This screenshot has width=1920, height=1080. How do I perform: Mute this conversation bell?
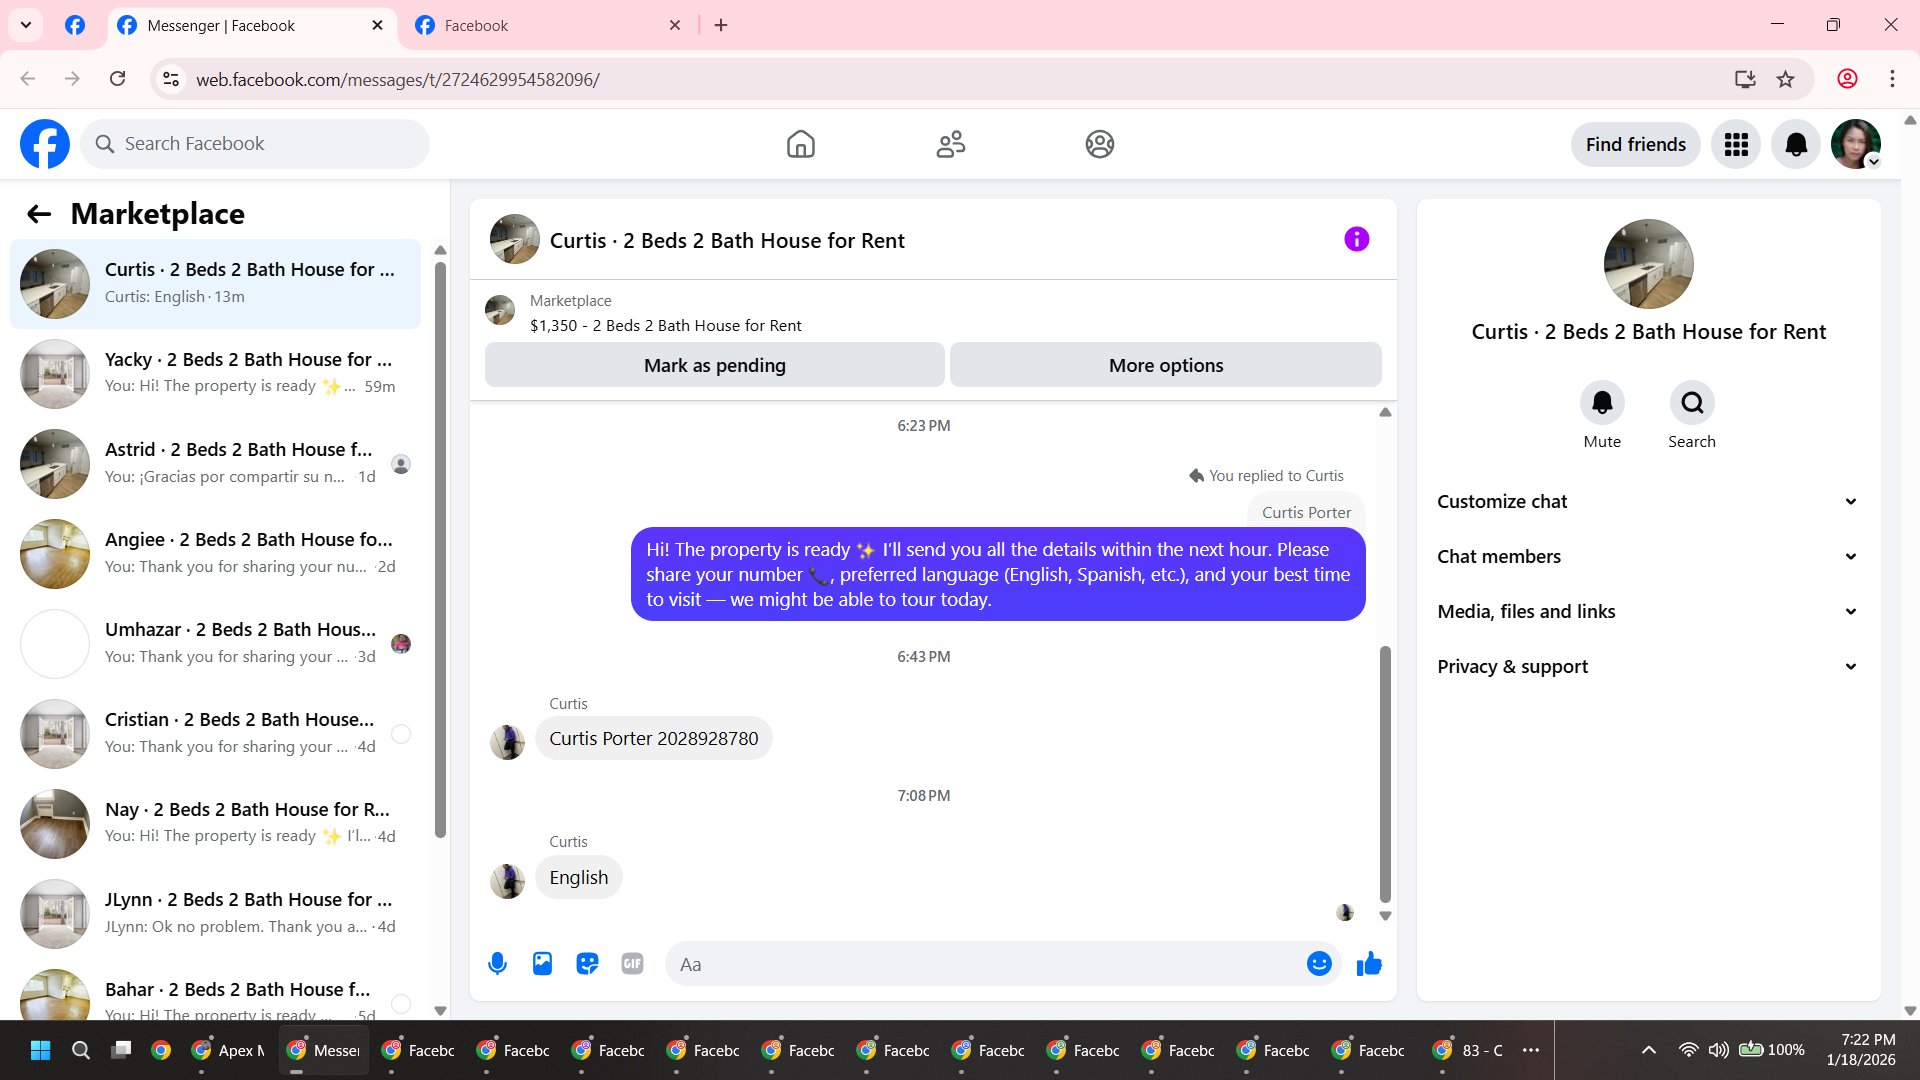click(1602, 403)
